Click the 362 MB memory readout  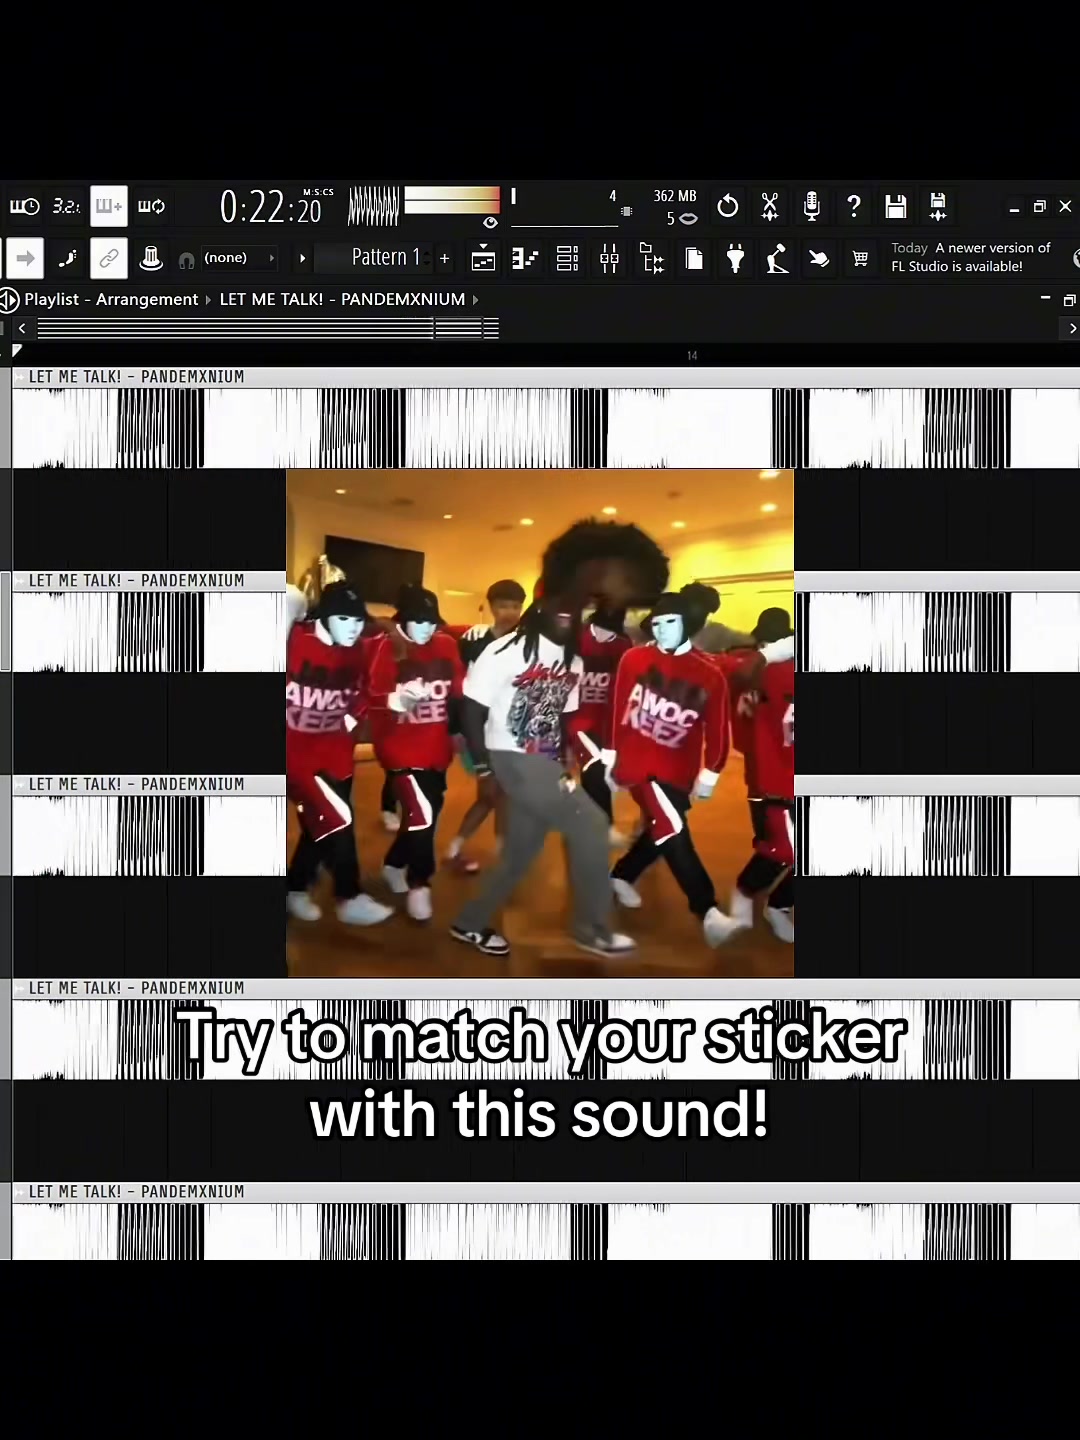675,196
